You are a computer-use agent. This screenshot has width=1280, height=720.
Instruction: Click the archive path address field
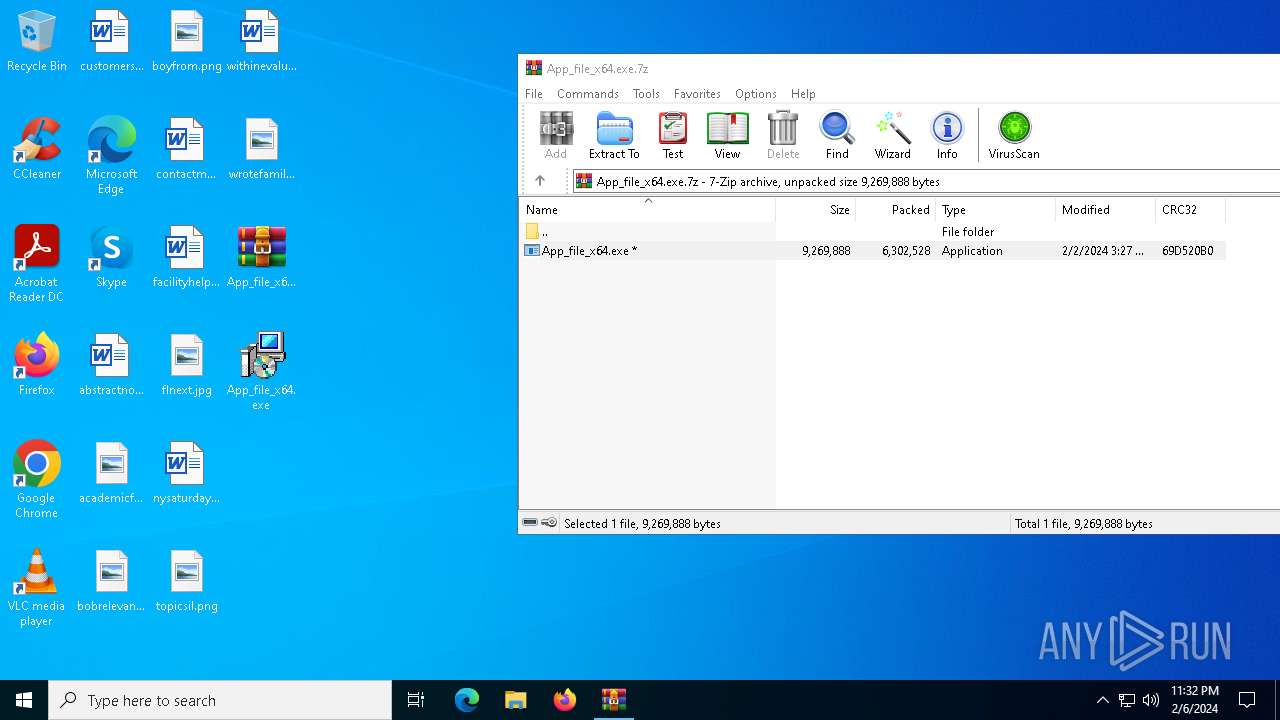point(925,181)
